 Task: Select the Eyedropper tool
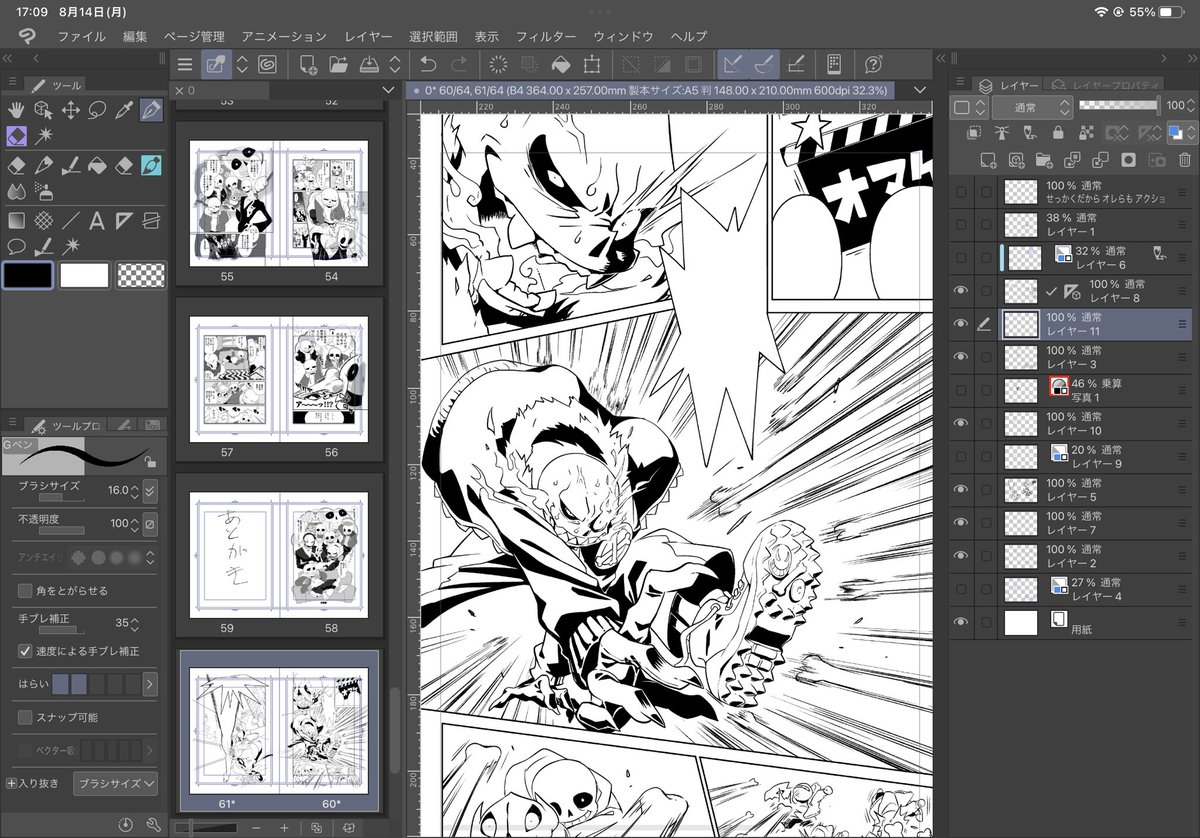click(x=124, y=109)
